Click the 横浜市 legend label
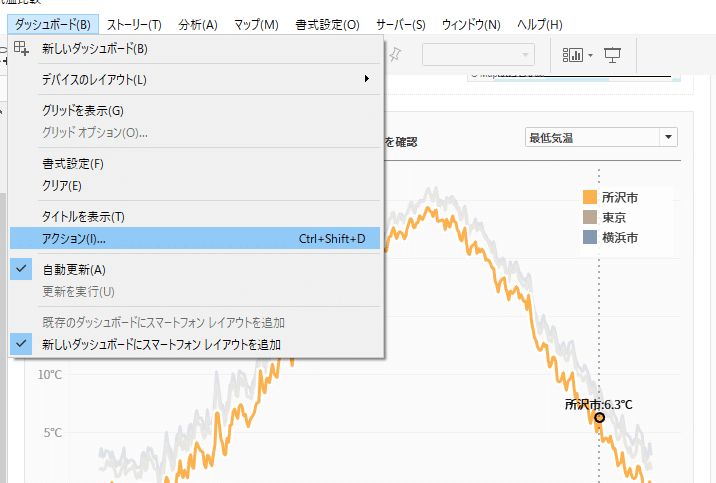Viewport: 716px width, 483px height. (620, 238)
